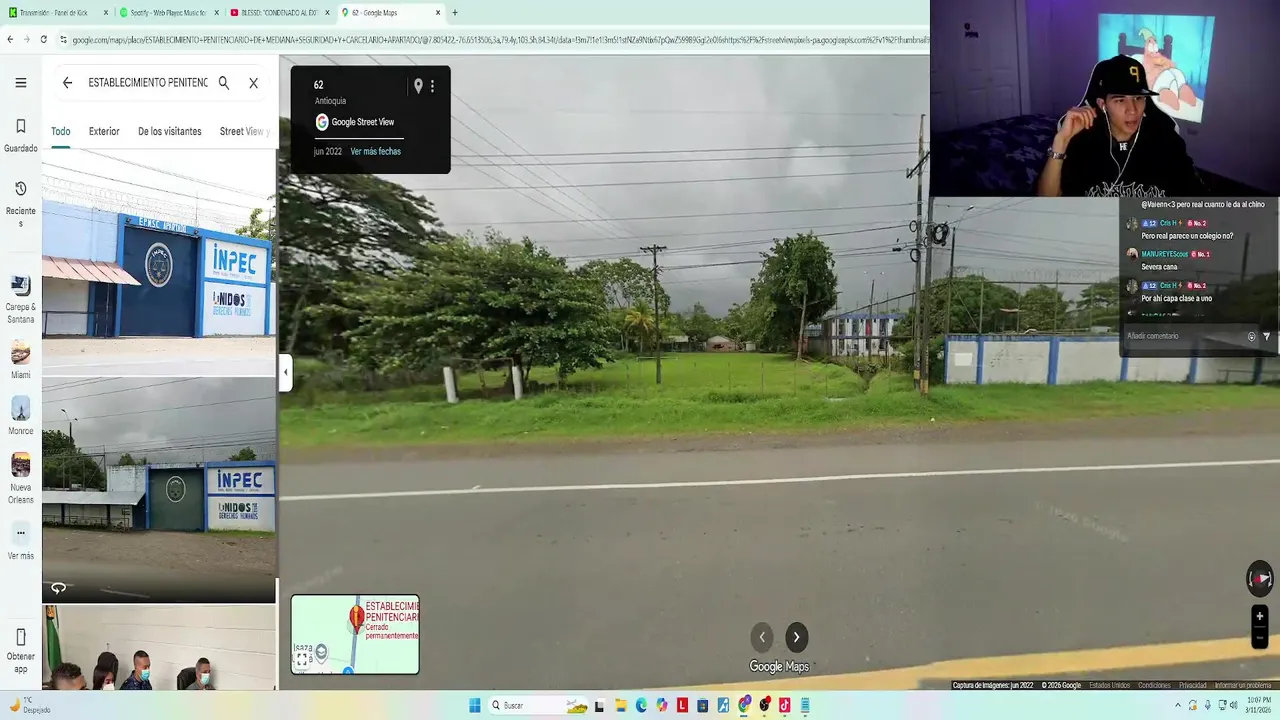The height and width of the screenshot is (720, 1280).
Task: Open the three-dot options in Street View card
Action: pos(432,86)
